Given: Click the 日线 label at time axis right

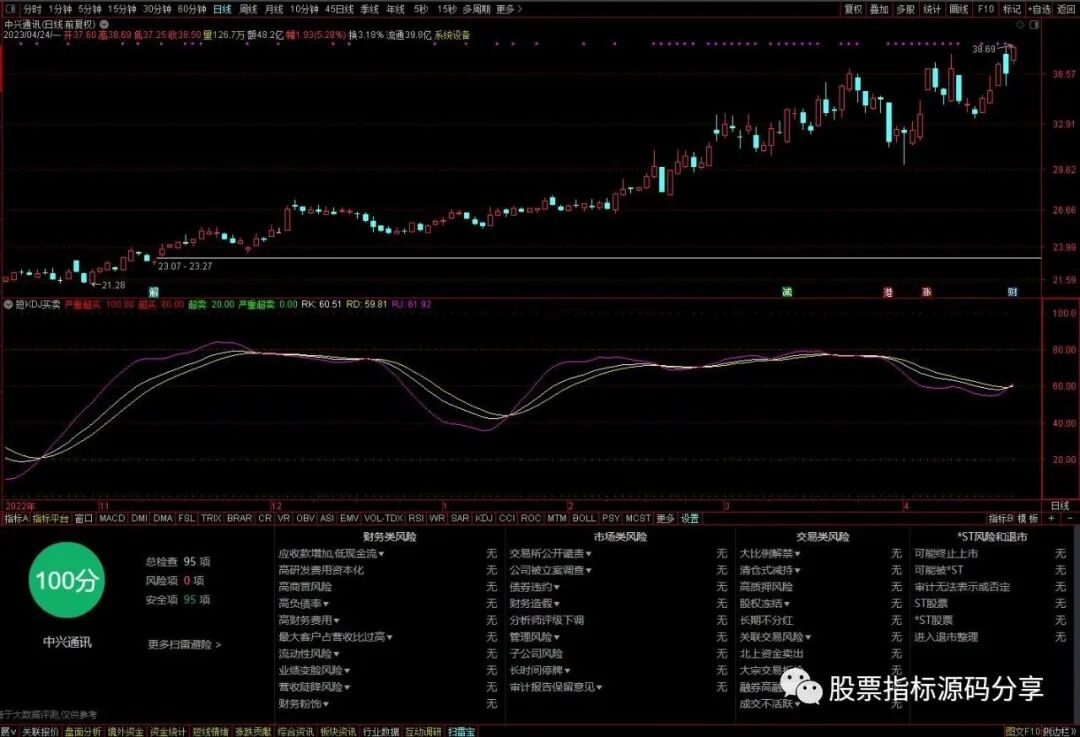Looking at the screenshot, I should tap(1060, 506).
